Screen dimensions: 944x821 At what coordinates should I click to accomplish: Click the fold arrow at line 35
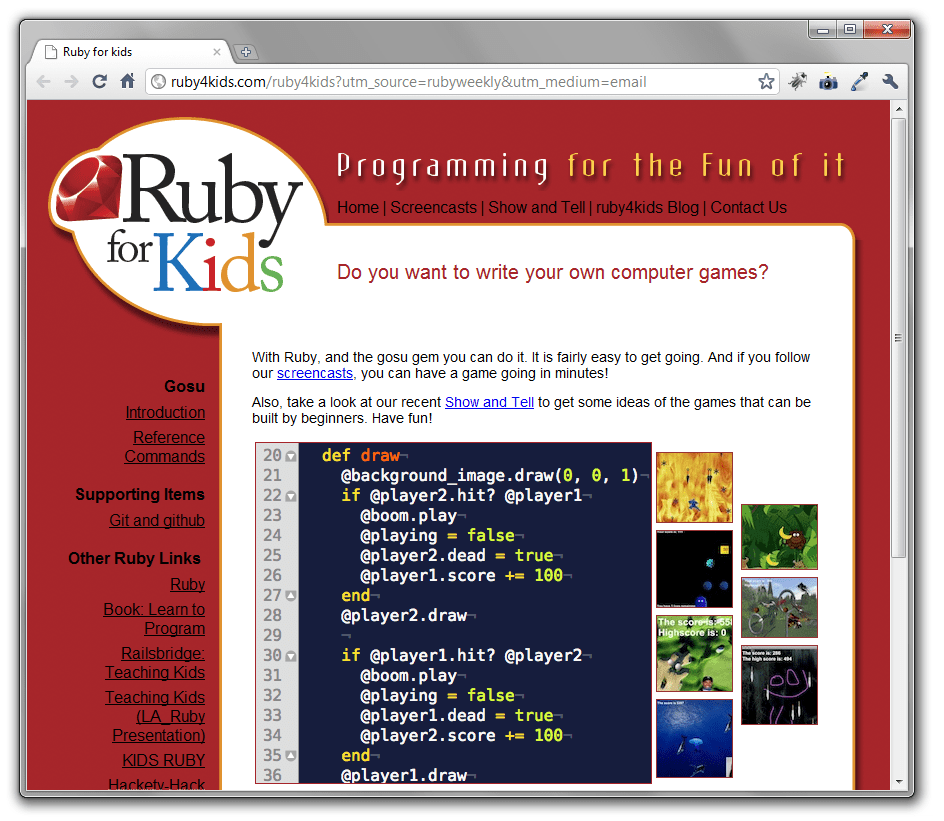click(x=291, y=755)
